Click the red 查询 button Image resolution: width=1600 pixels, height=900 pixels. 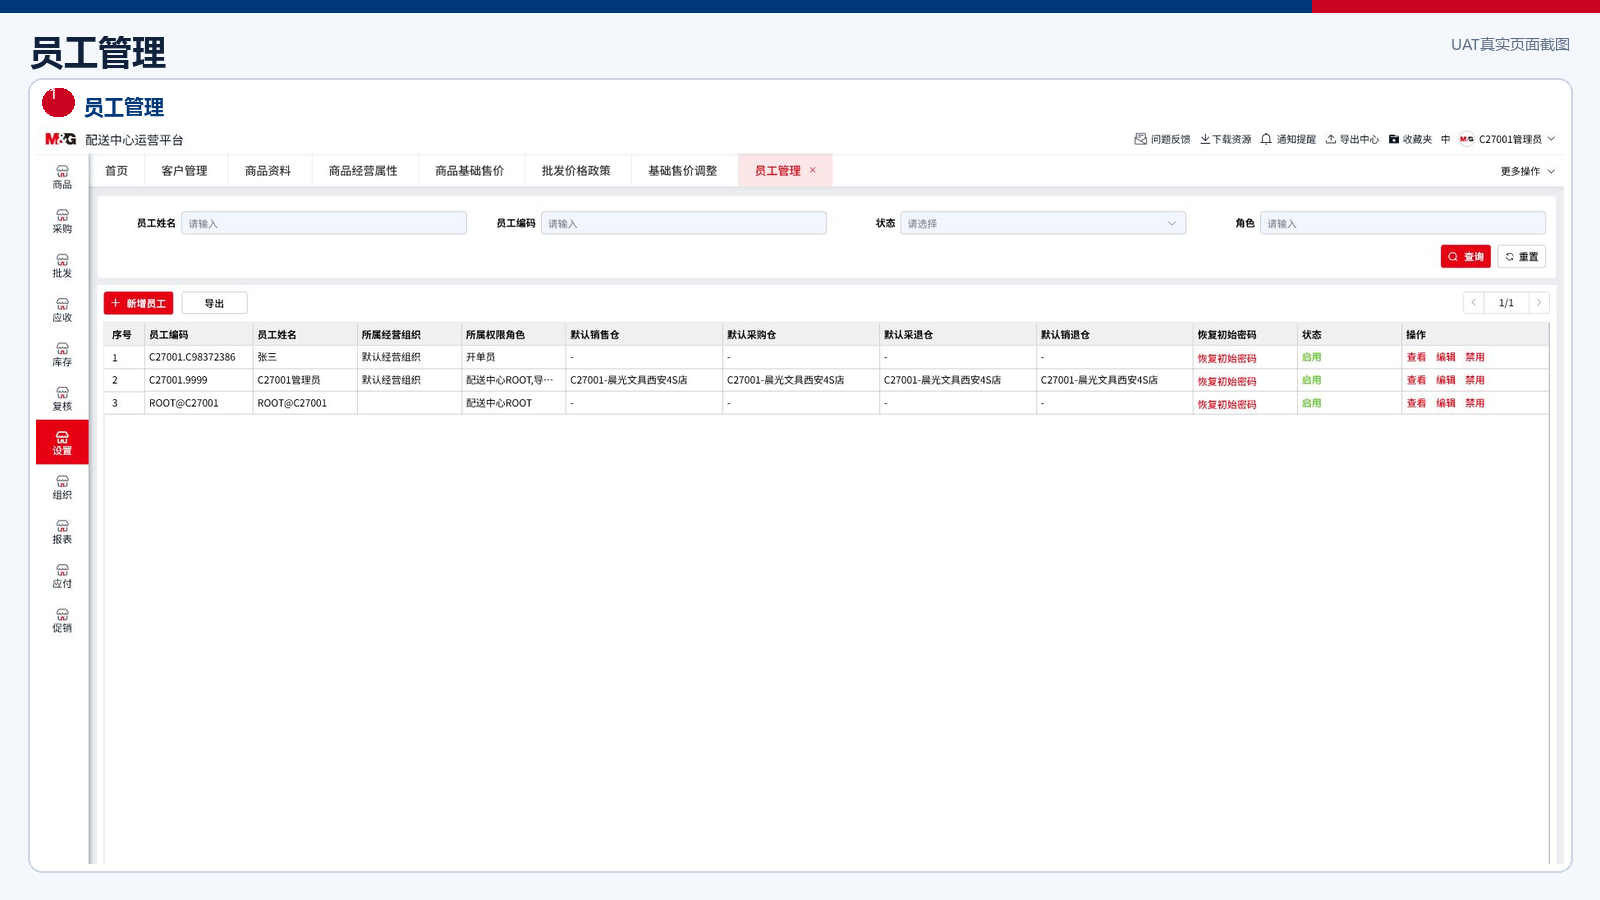click(1465, 257)
